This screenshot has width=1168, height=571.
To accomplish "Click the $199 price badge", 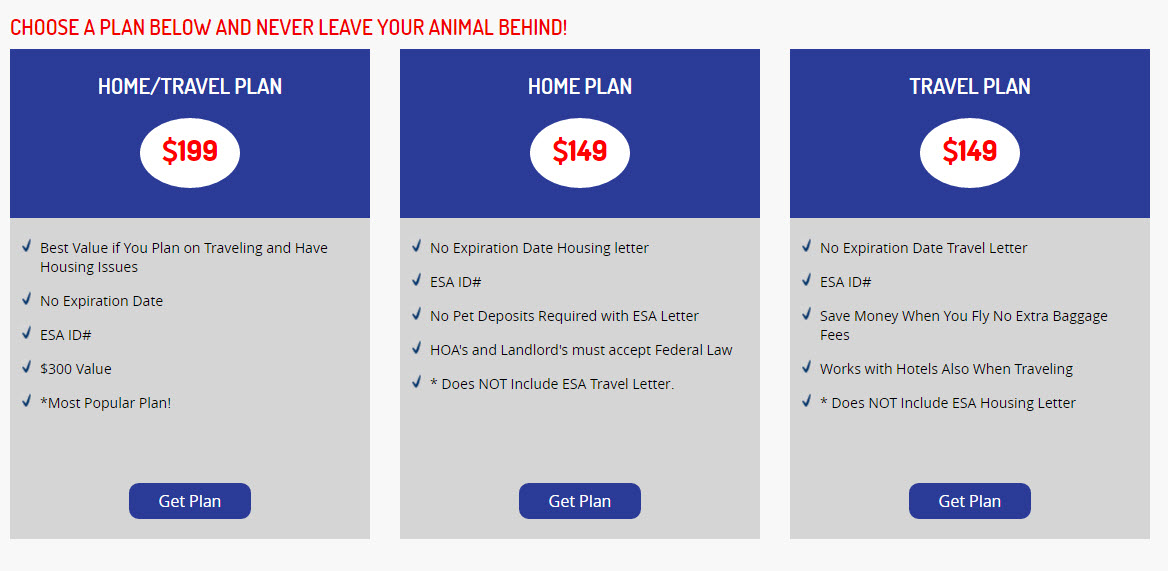I will (190, 153).
